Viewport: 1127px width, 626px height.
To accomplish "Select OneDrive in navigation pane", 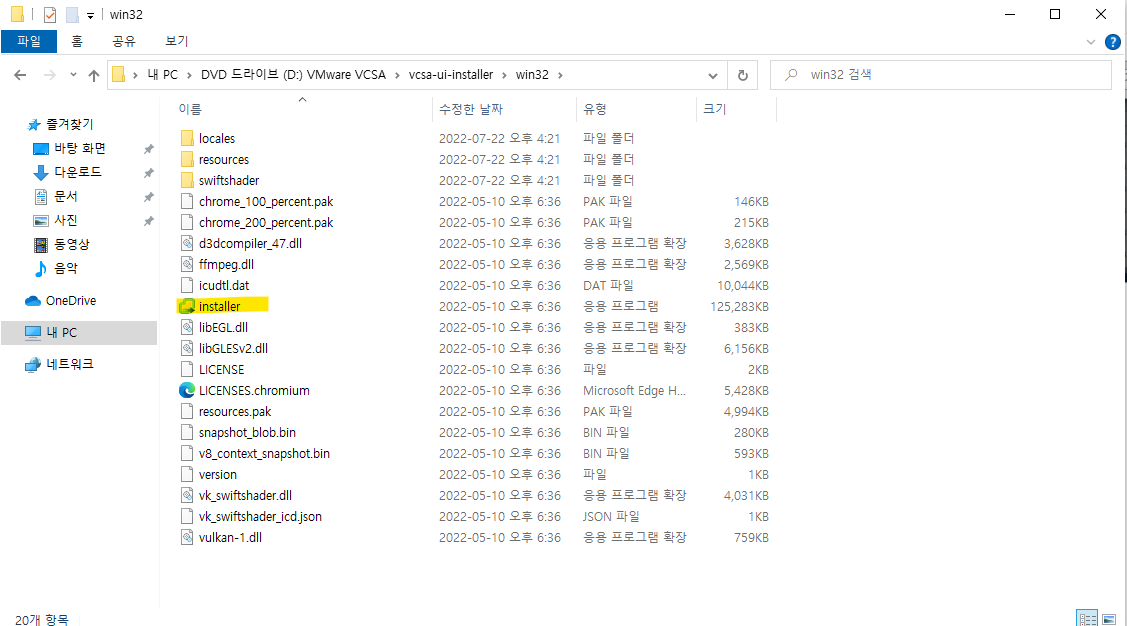I will [70, 300].
